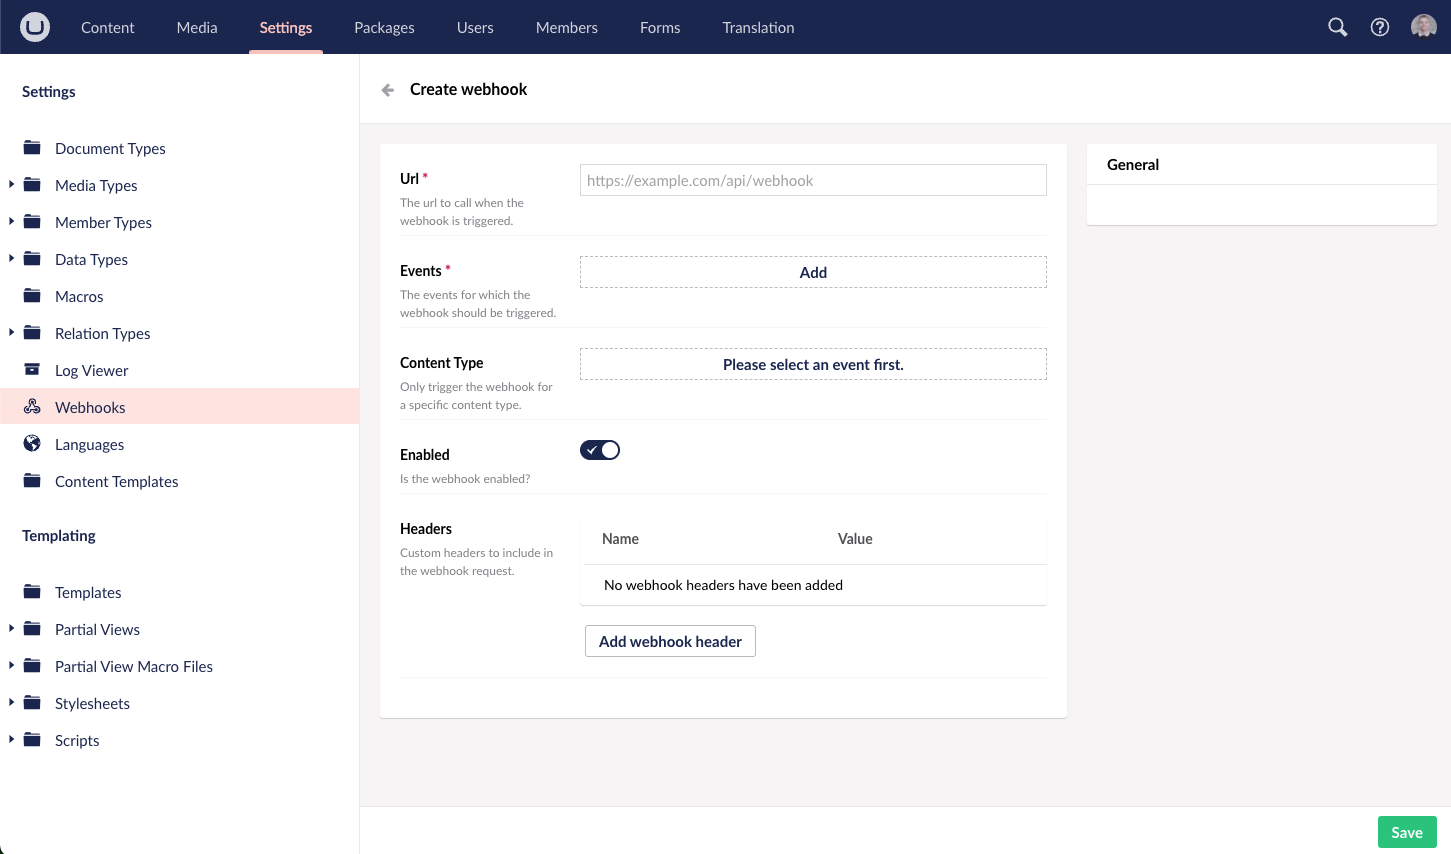1451x854 pixels.
Task: Expand the Data Types folder
Action: tap(11, 259)
